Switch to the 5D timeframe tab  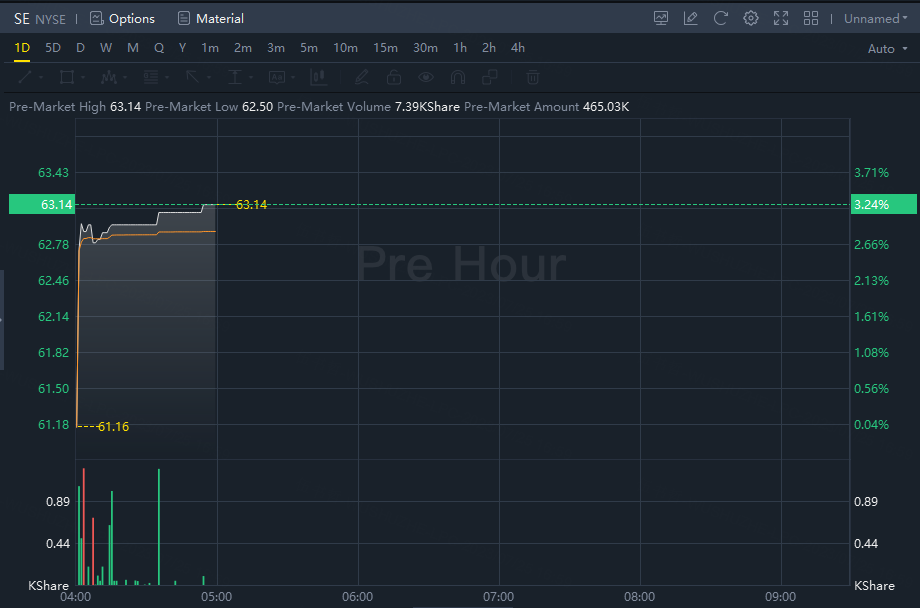coord(53,48)
